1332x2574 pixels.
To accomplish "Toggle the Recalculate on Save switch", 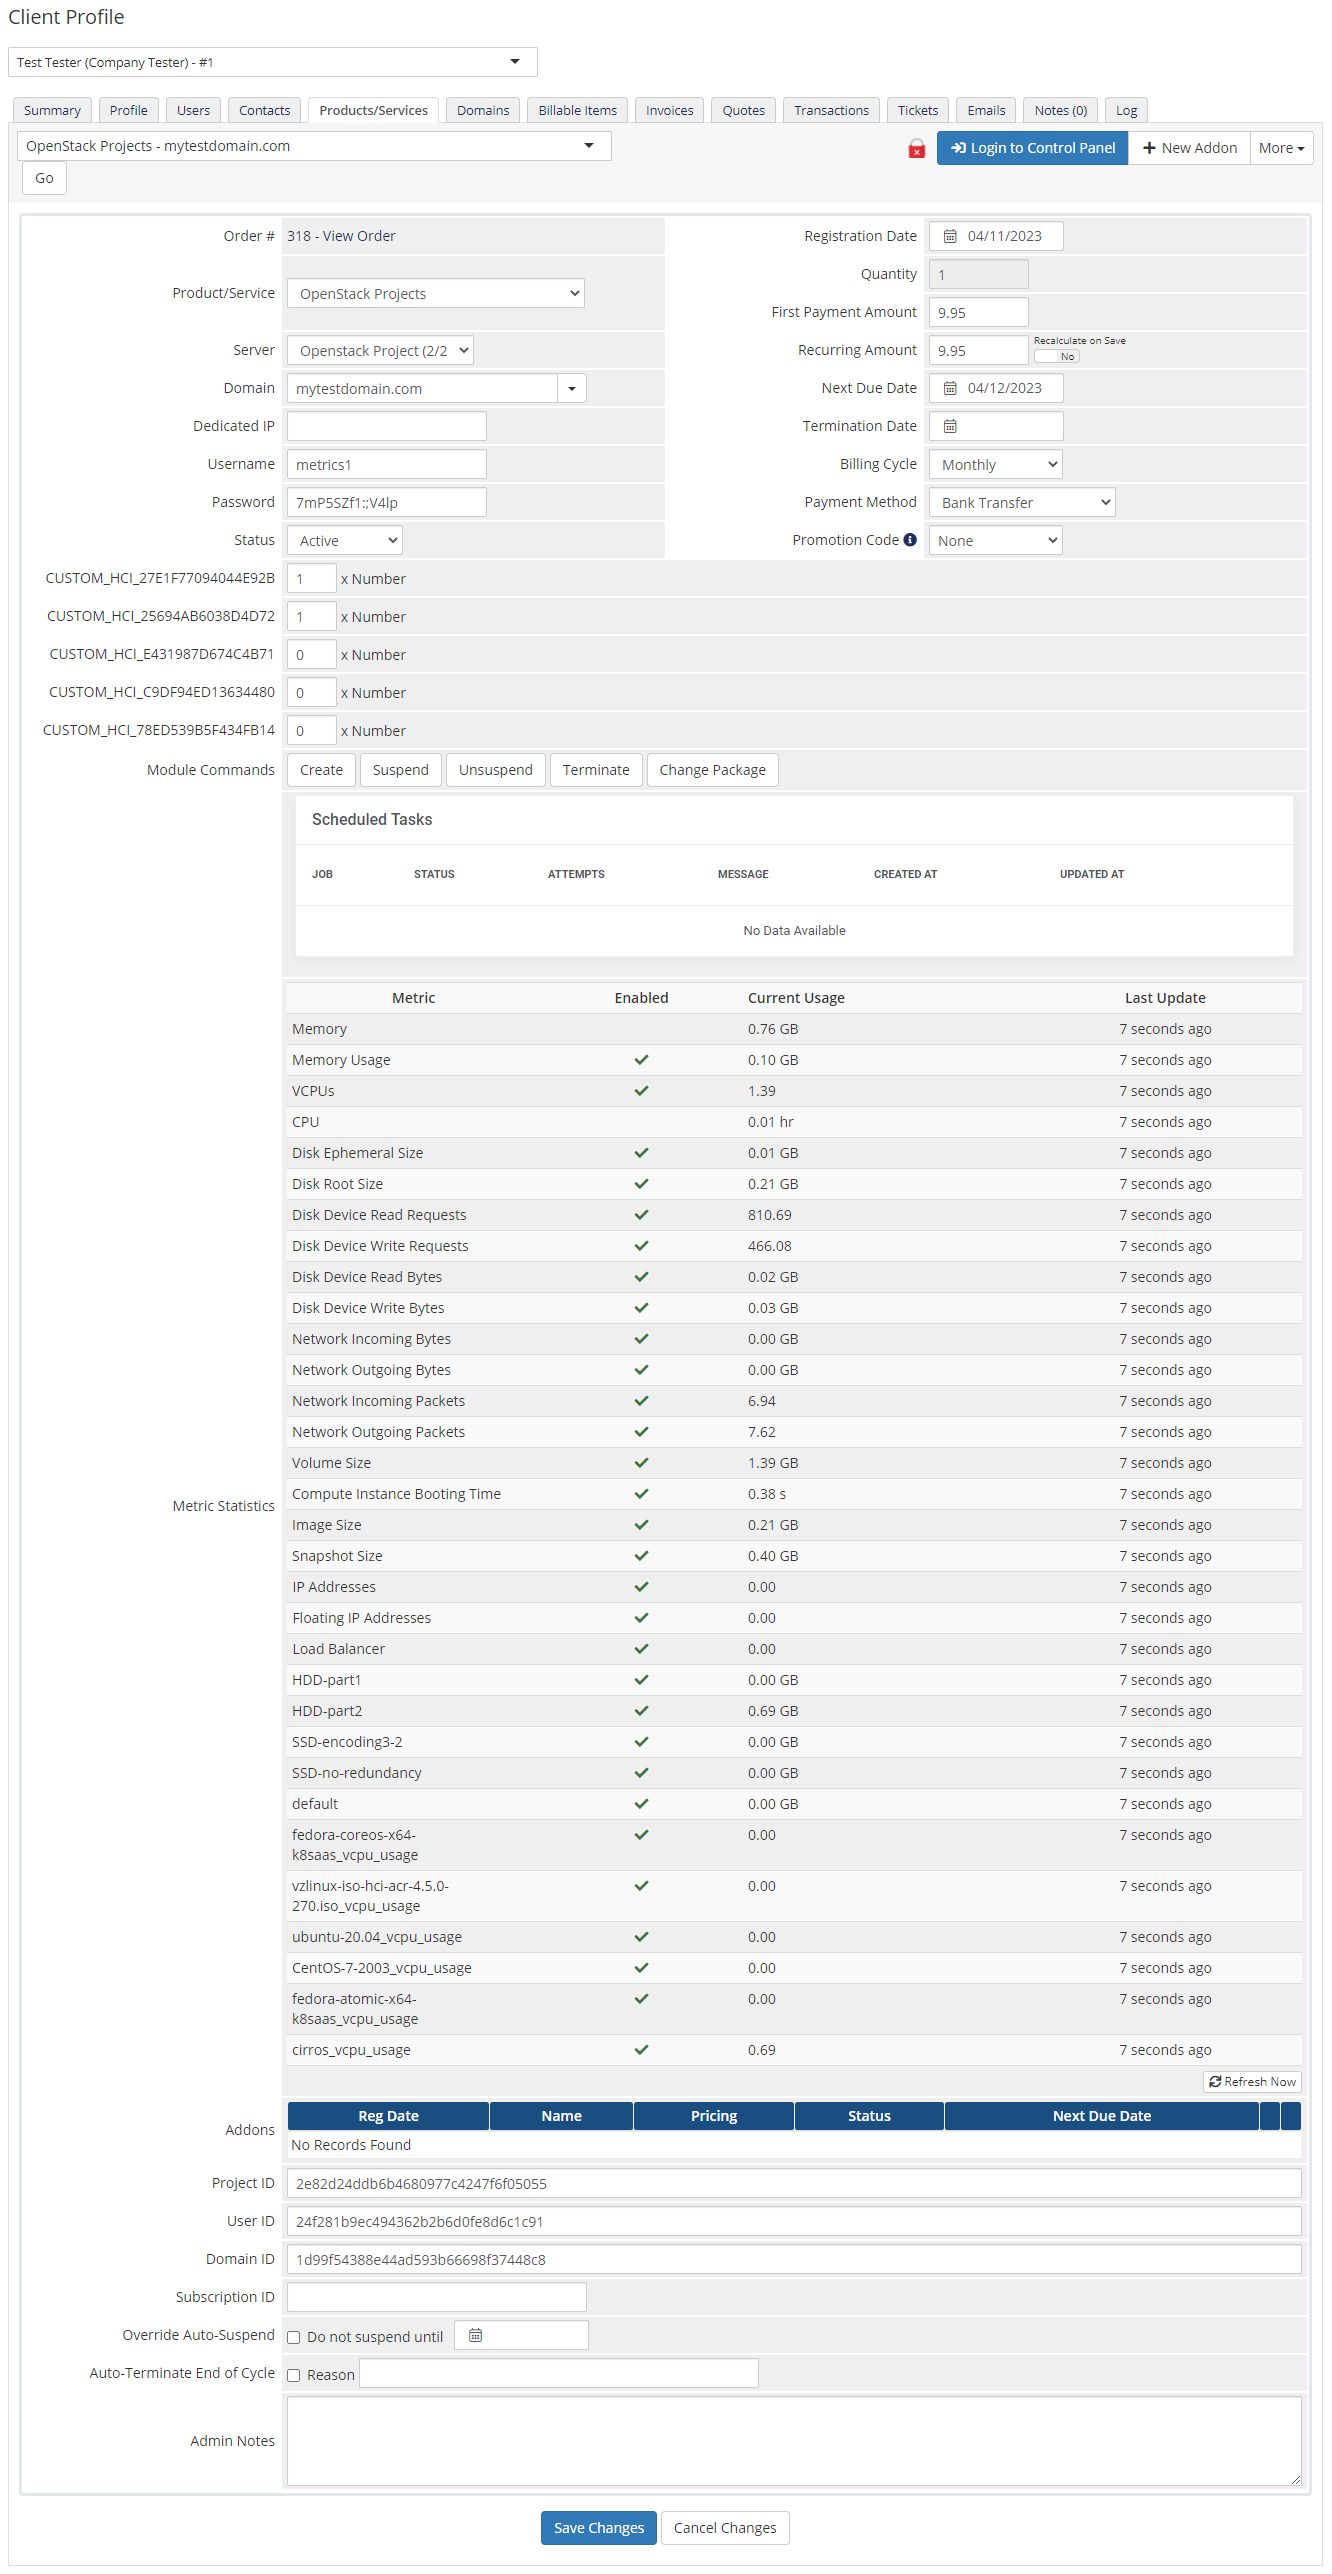I will 1057,356.
